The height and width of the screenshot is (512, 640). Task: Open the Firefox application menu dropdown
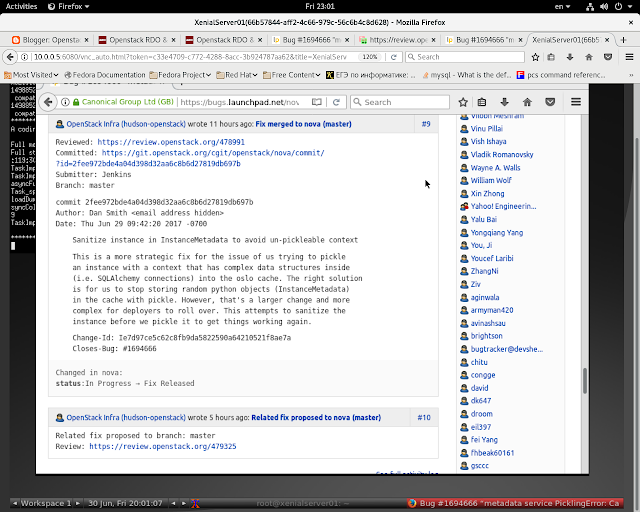(69, 7)
